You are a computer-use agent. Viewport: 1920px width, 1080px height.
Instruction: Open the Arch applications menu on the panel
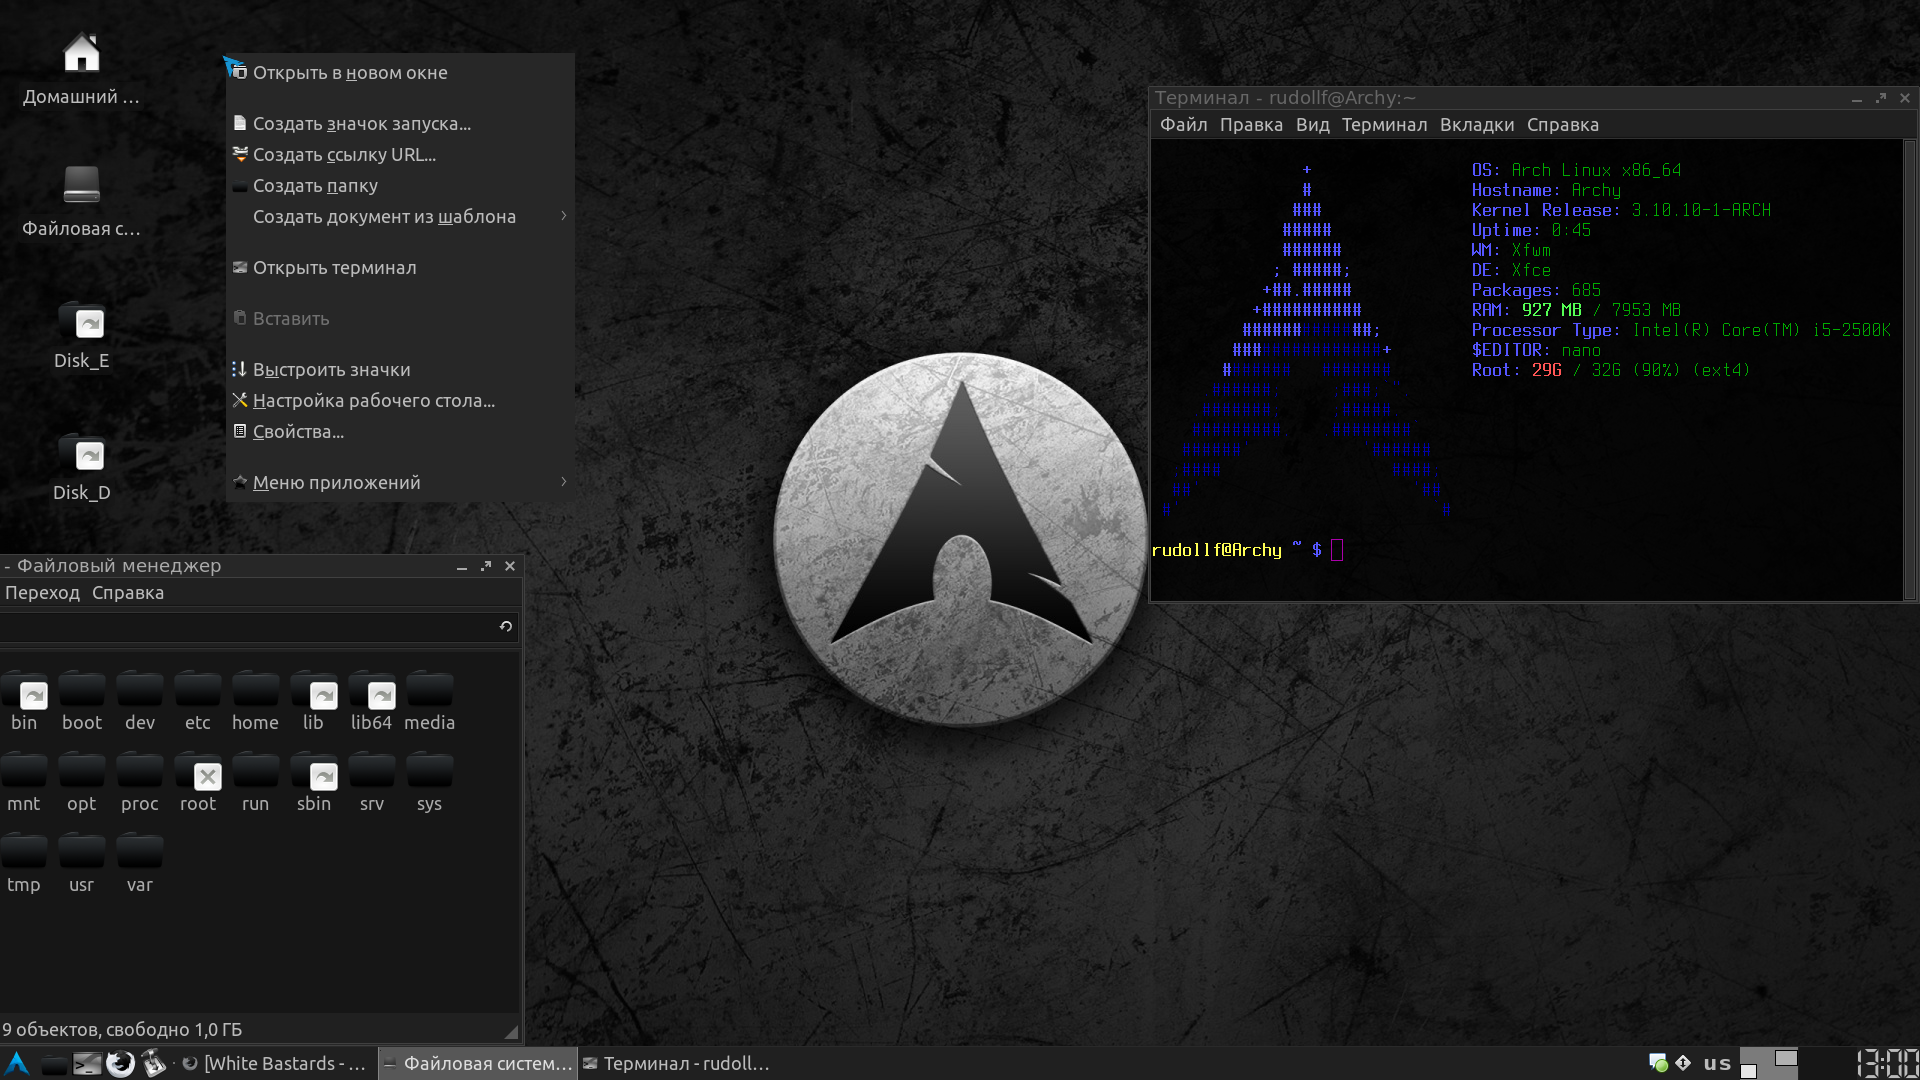tap(17, 1063)
